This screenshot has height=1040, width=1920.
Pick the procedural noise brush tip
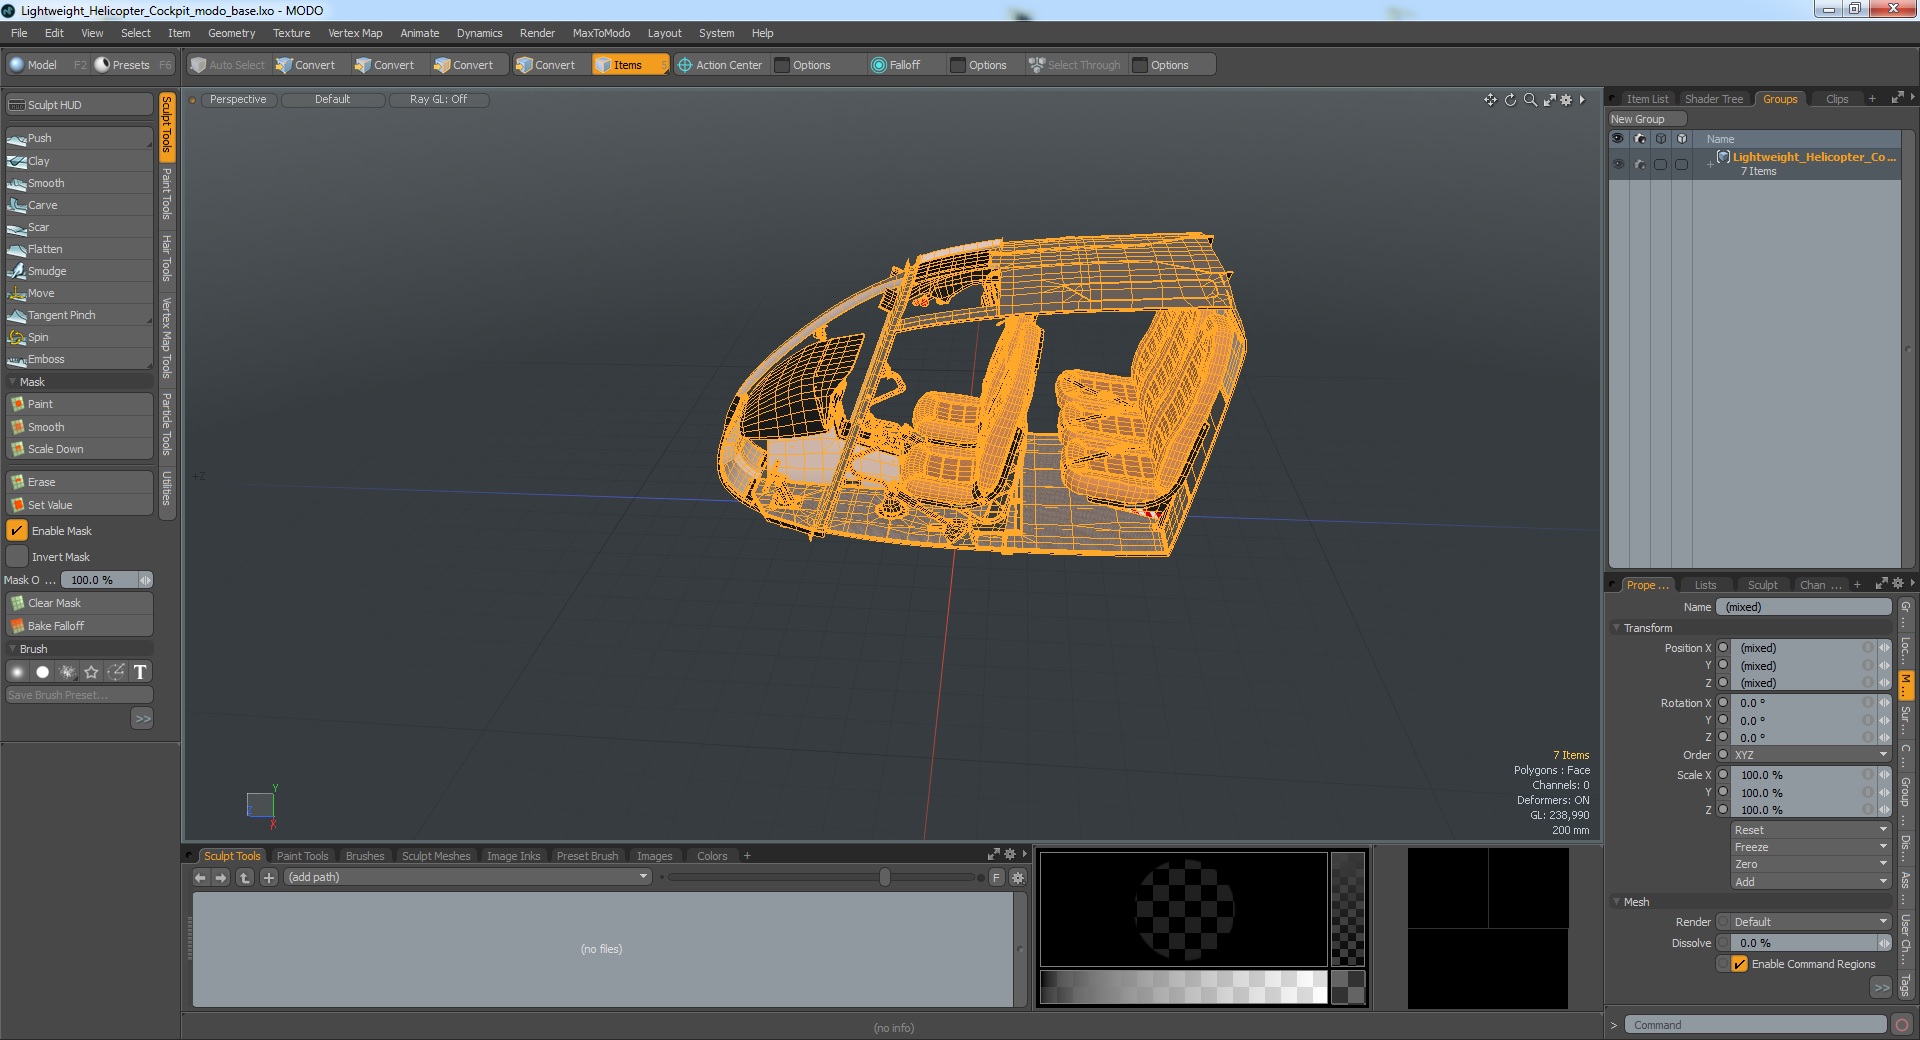coord(67,672)
